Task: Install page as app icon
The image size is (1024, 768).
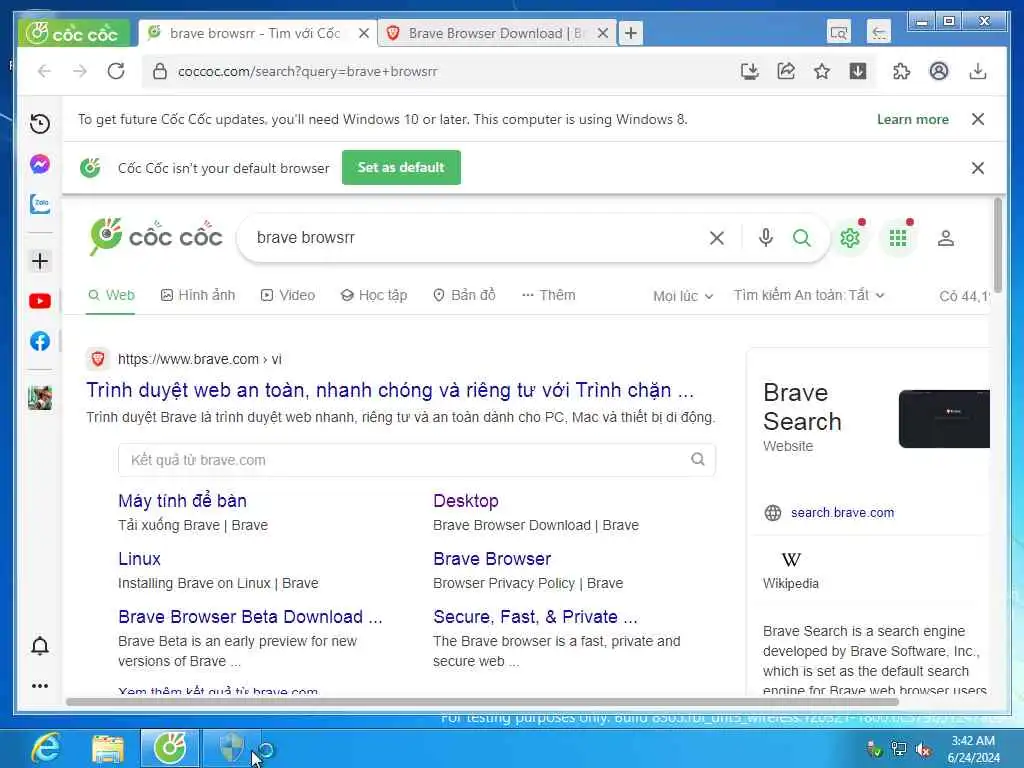Action: tap(750, 71)
